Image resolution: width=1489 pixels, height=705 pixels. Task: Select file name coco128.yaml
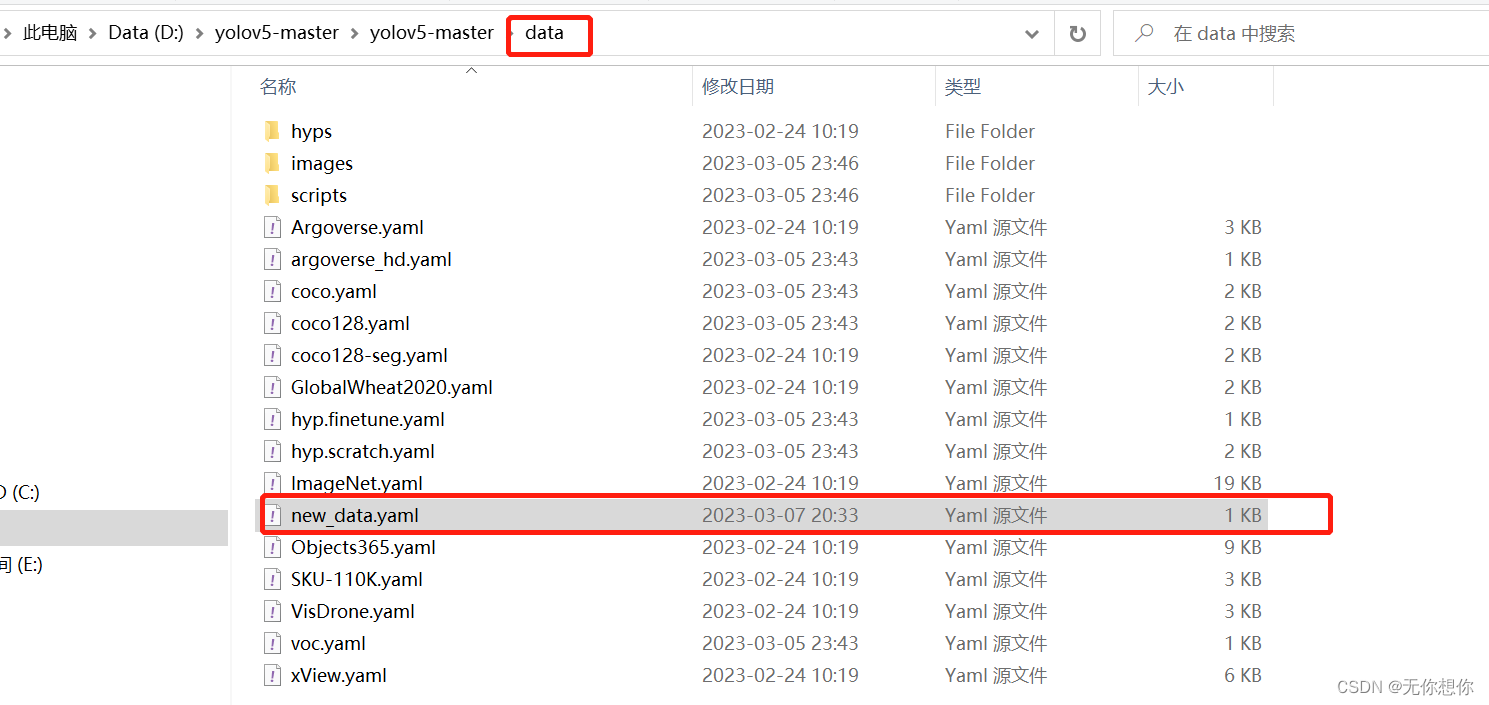pyautogui.click(x=350, y=323)
